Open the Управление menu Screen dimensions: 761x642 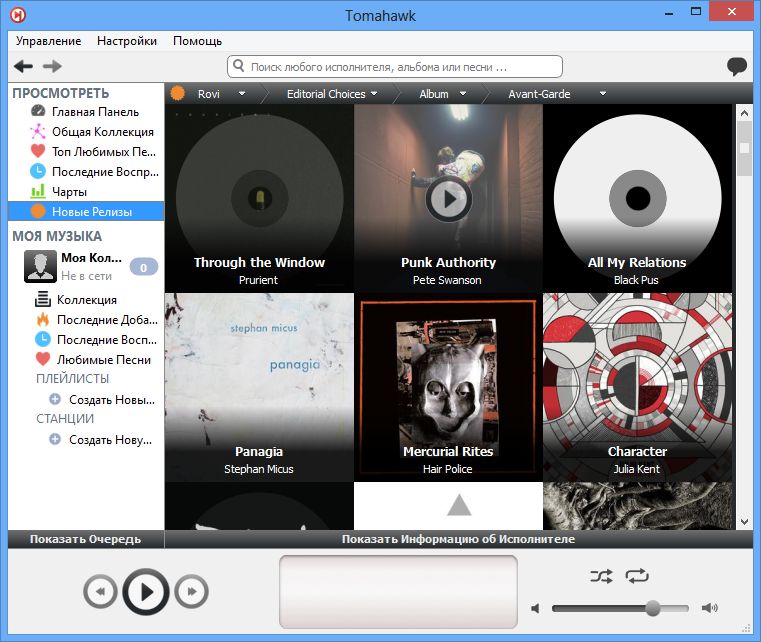click(49, 41)
